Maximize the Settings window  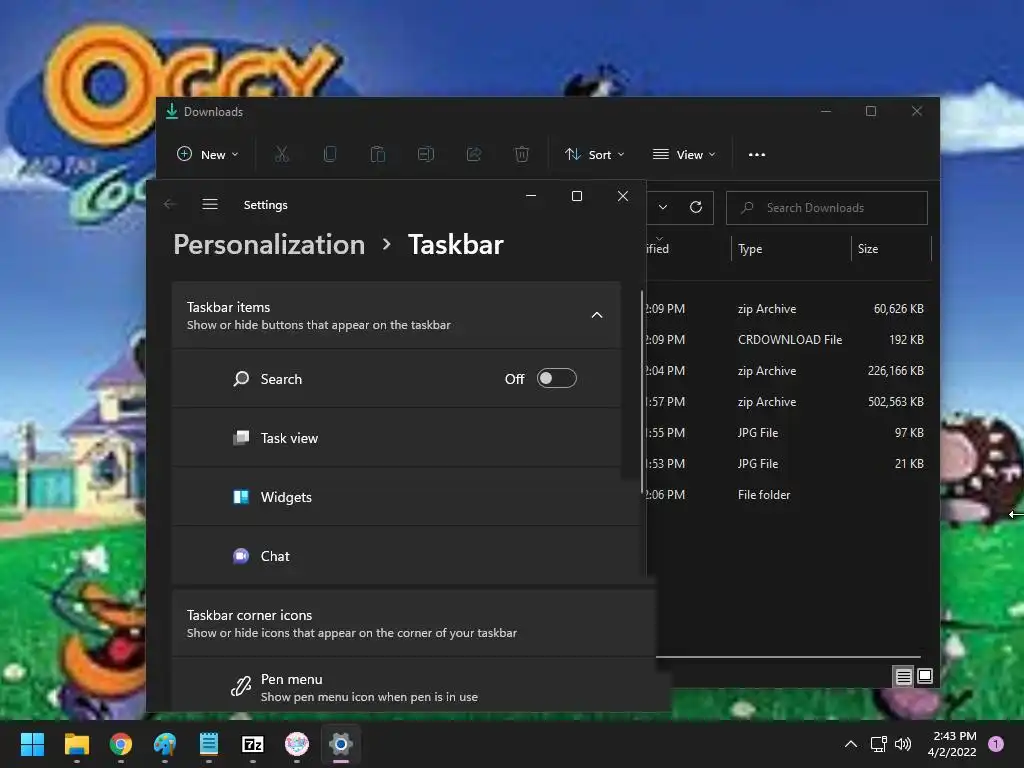tap(577, 196)
